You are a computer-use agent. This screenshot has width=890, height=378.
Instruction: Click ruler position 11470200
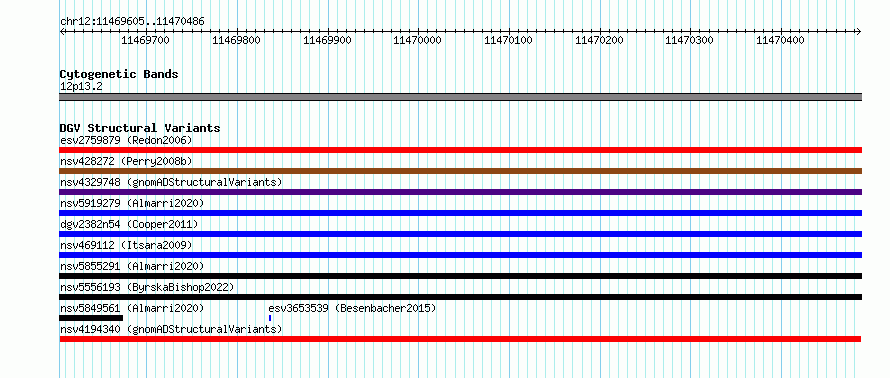(x=599, y=40)
